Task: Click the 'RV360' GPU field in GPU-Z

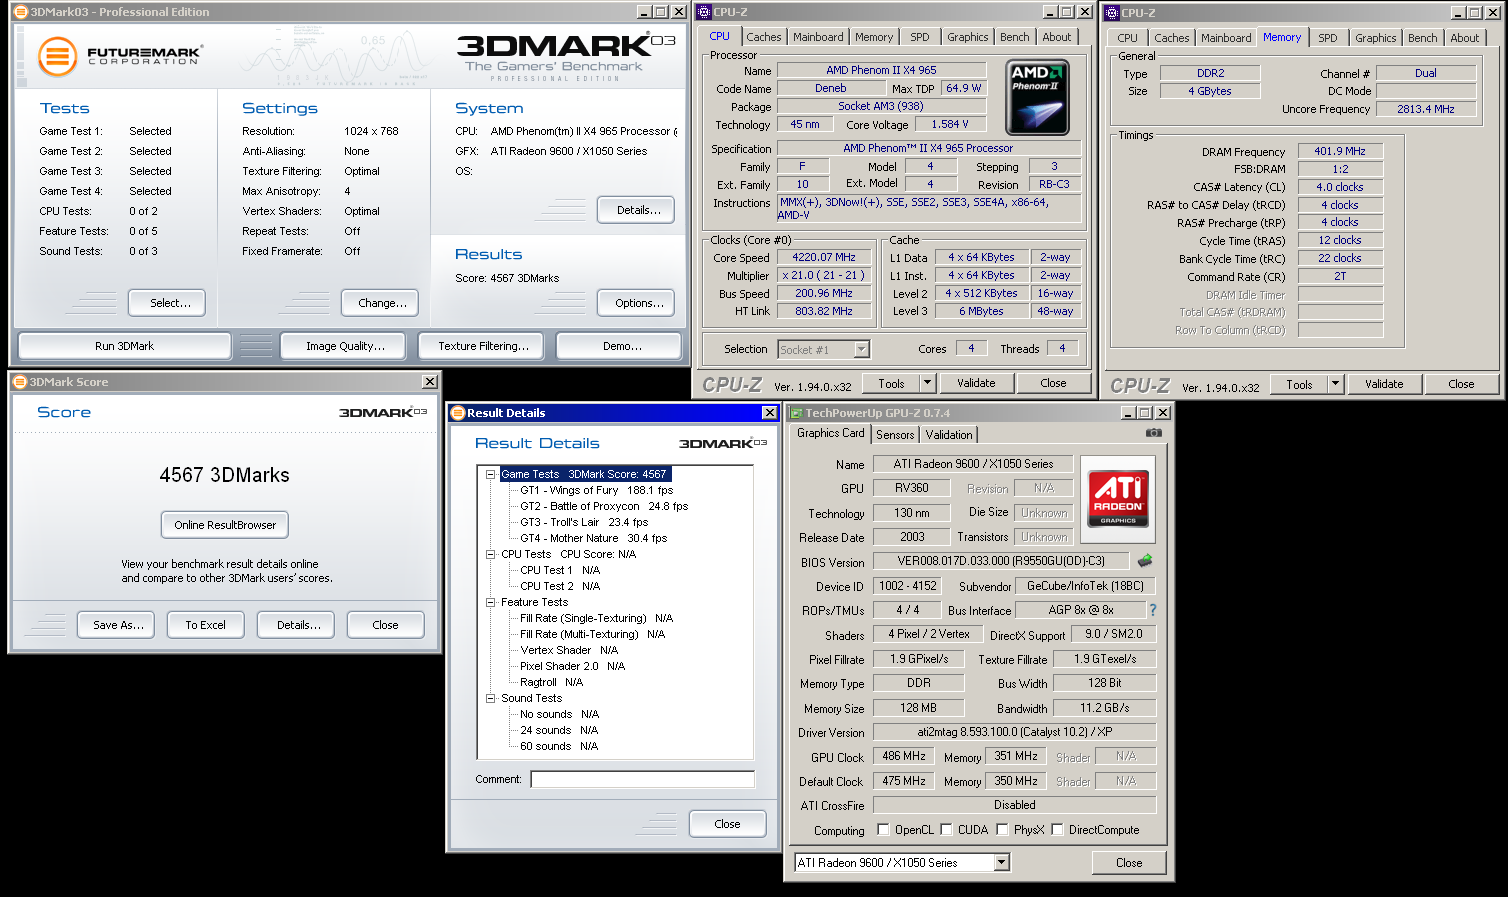Action: [912, 488]
